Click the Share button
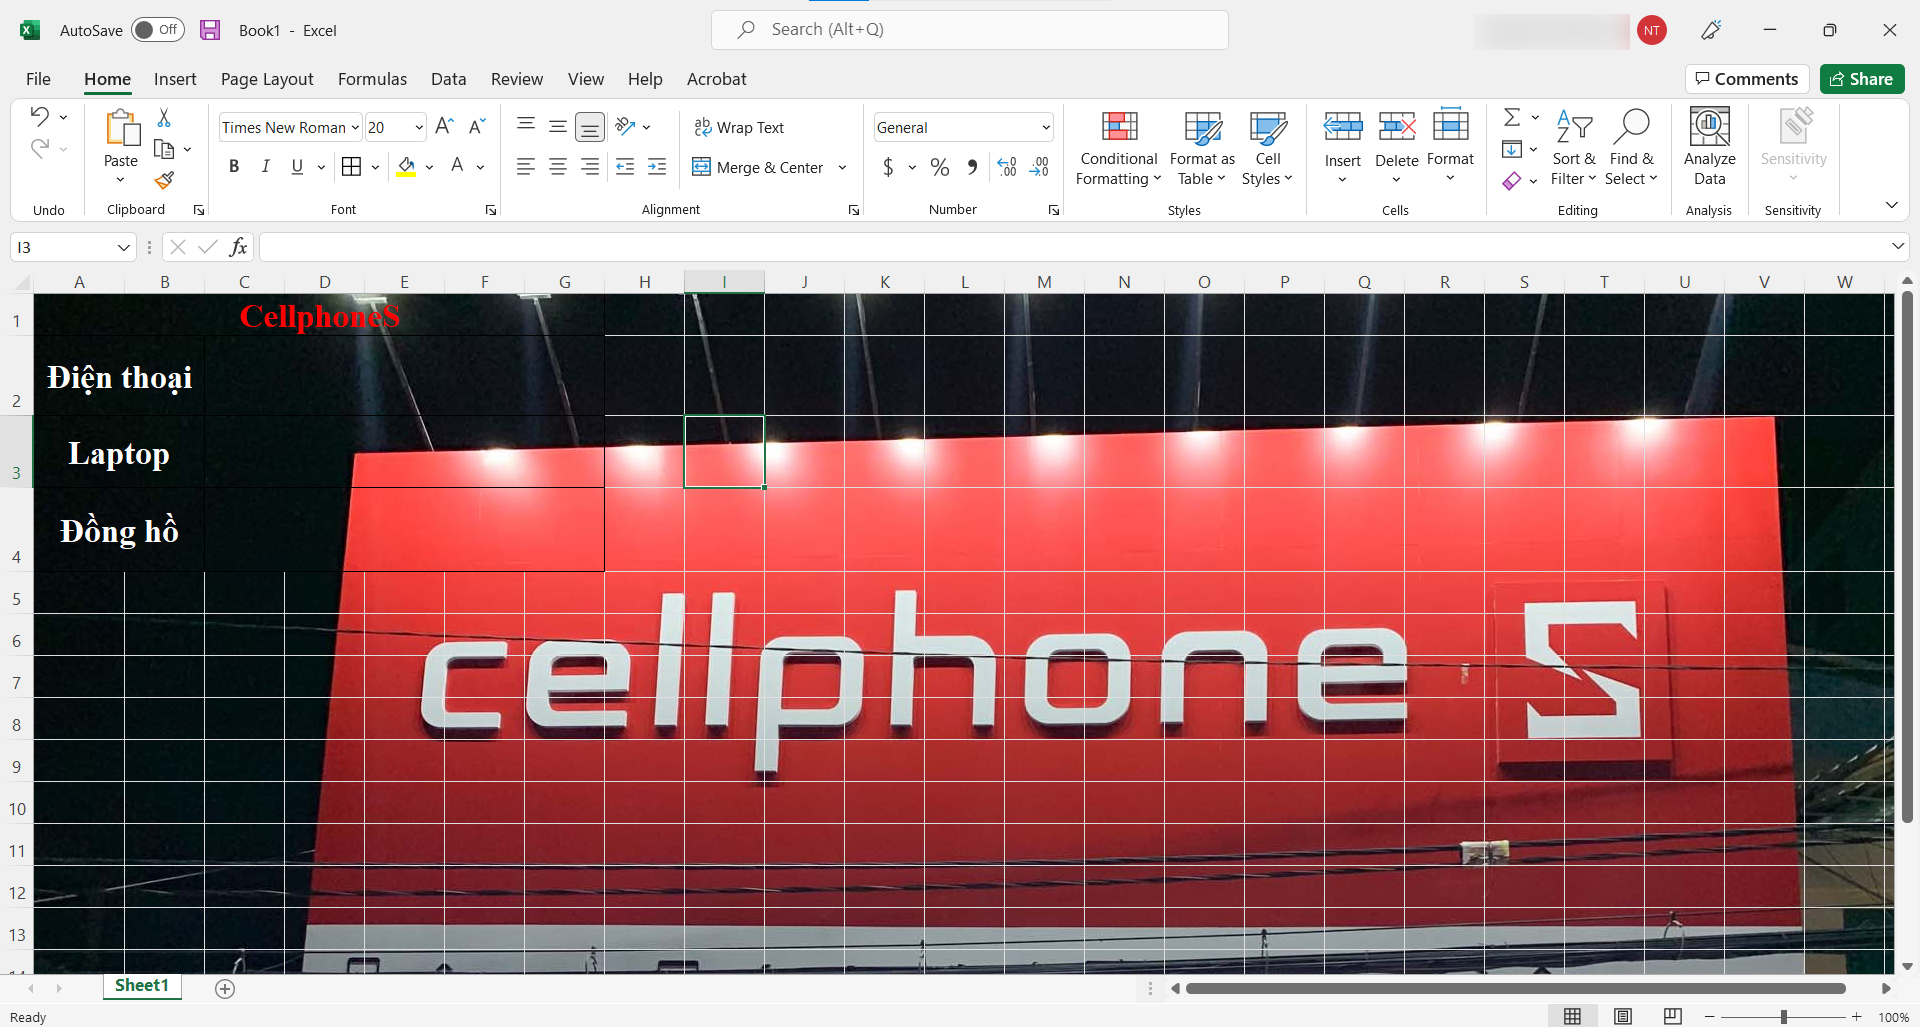This screenshot has width=1920, height=1027. coord(1862,79)
